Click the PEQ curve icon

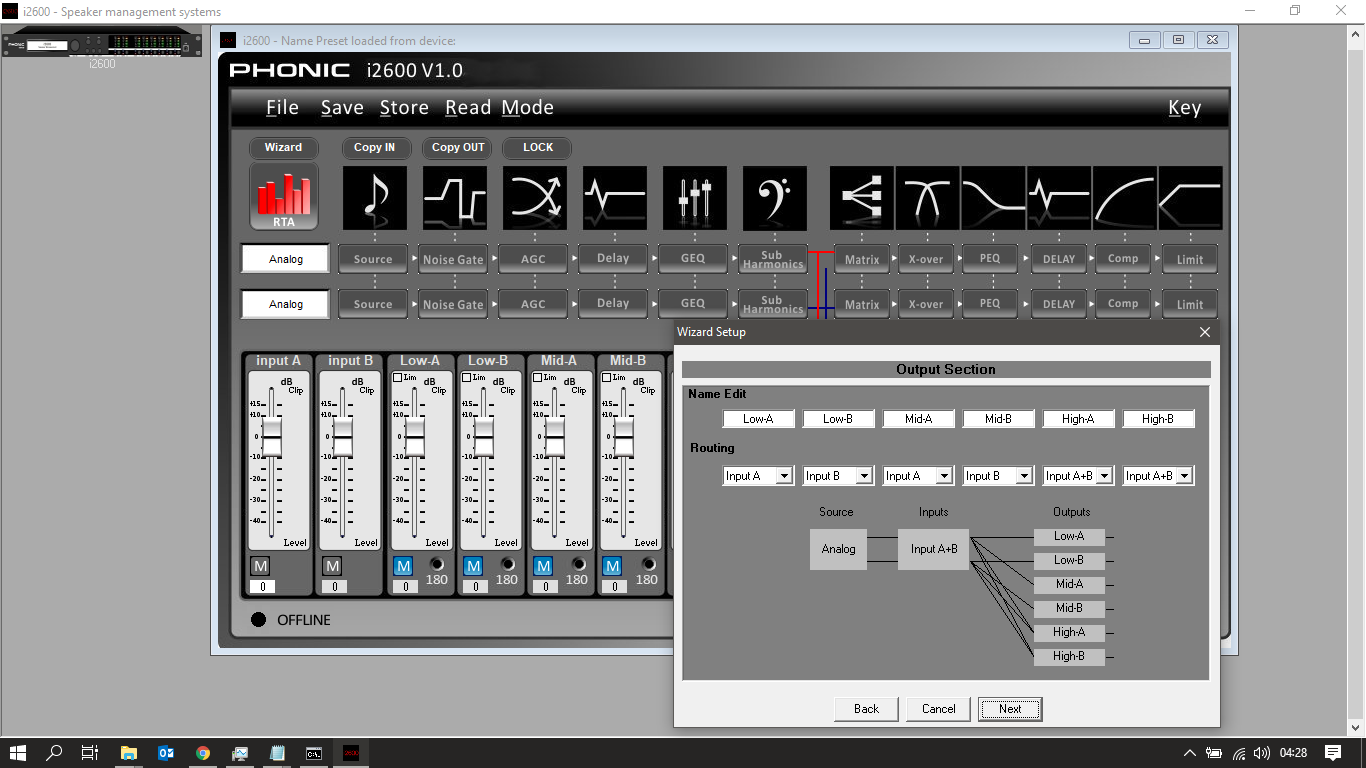pos(994,198)
